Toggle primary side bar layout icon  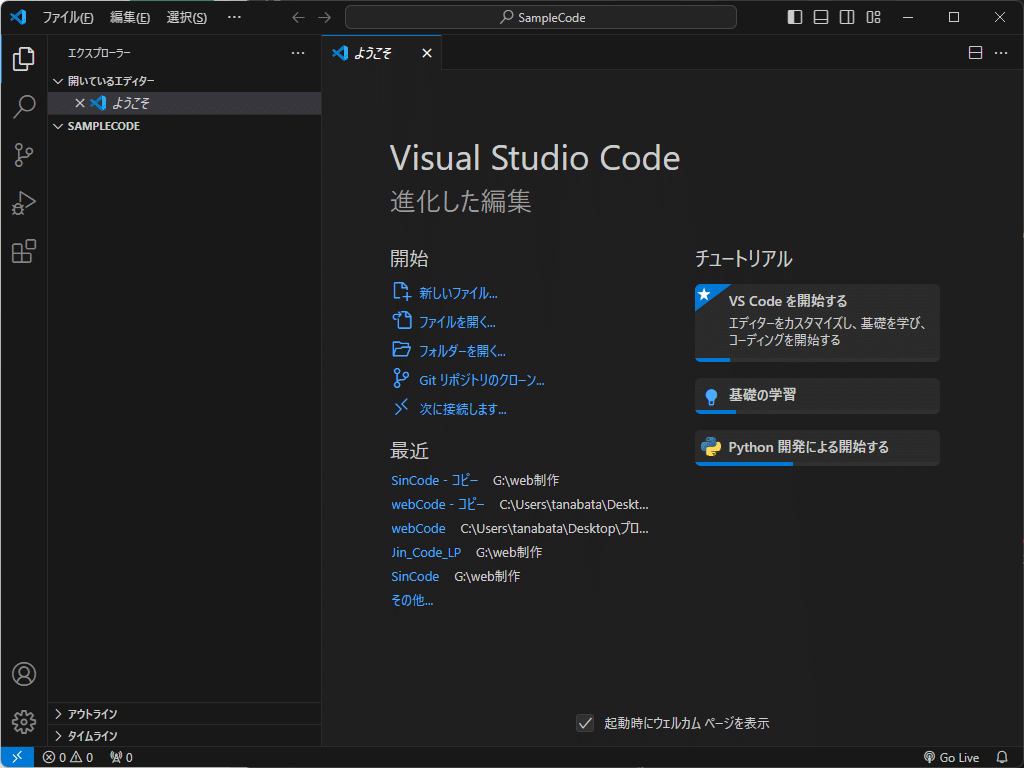click(795, 17)
